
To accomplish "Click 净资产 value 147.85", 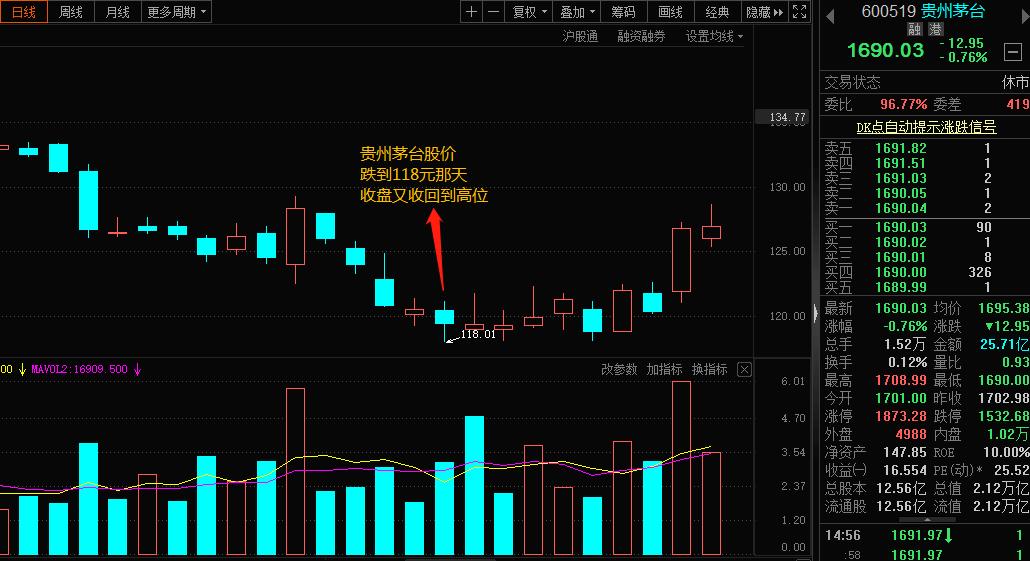I will coord(905,453).
